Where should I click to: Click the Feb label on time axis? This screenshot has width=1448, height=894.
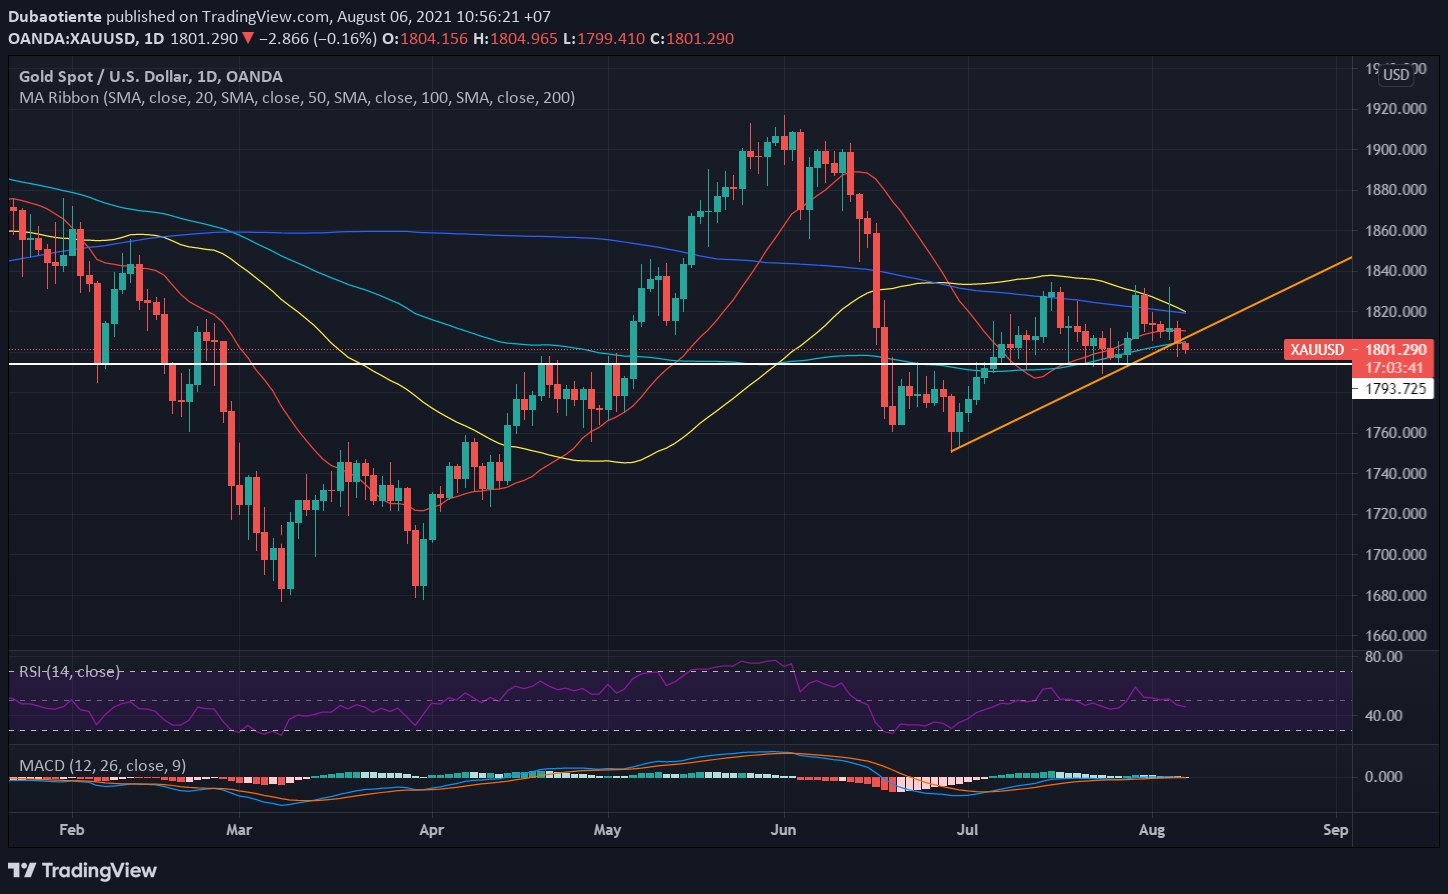[71, 829]
